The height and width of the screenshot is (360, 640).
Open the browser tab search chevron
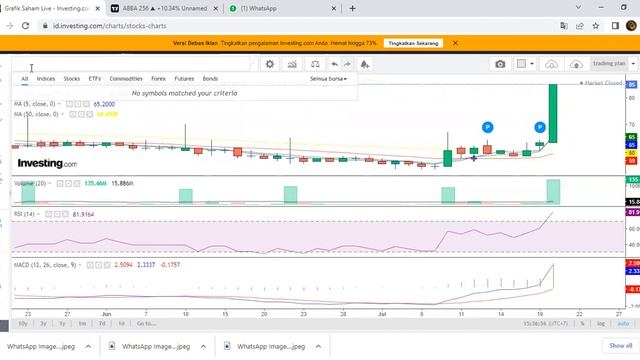[x=578, y=7]
